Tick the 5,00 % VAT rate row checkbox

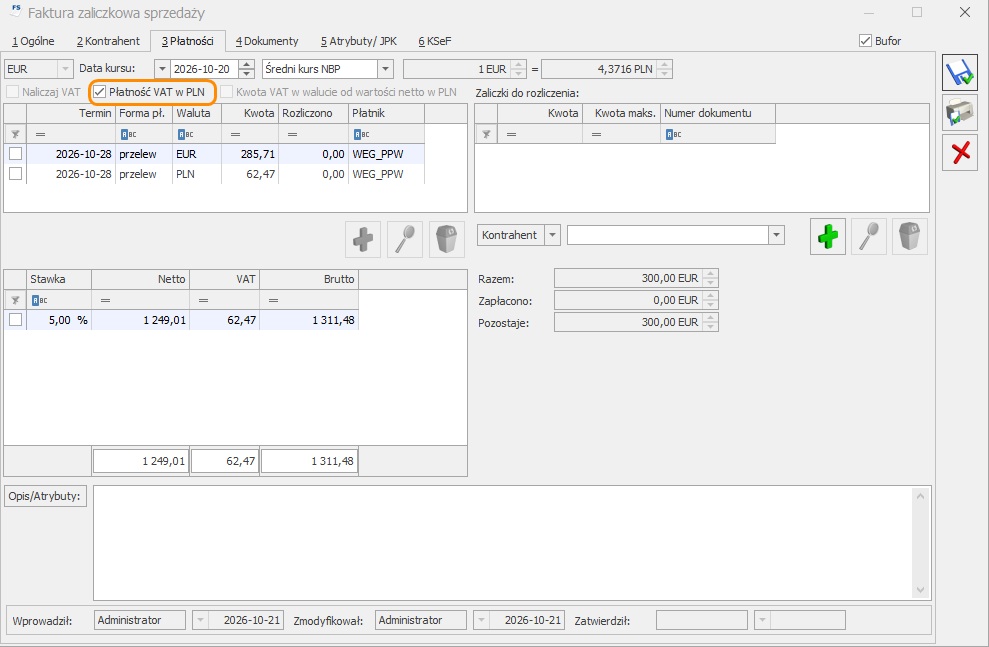click(15, 320)
